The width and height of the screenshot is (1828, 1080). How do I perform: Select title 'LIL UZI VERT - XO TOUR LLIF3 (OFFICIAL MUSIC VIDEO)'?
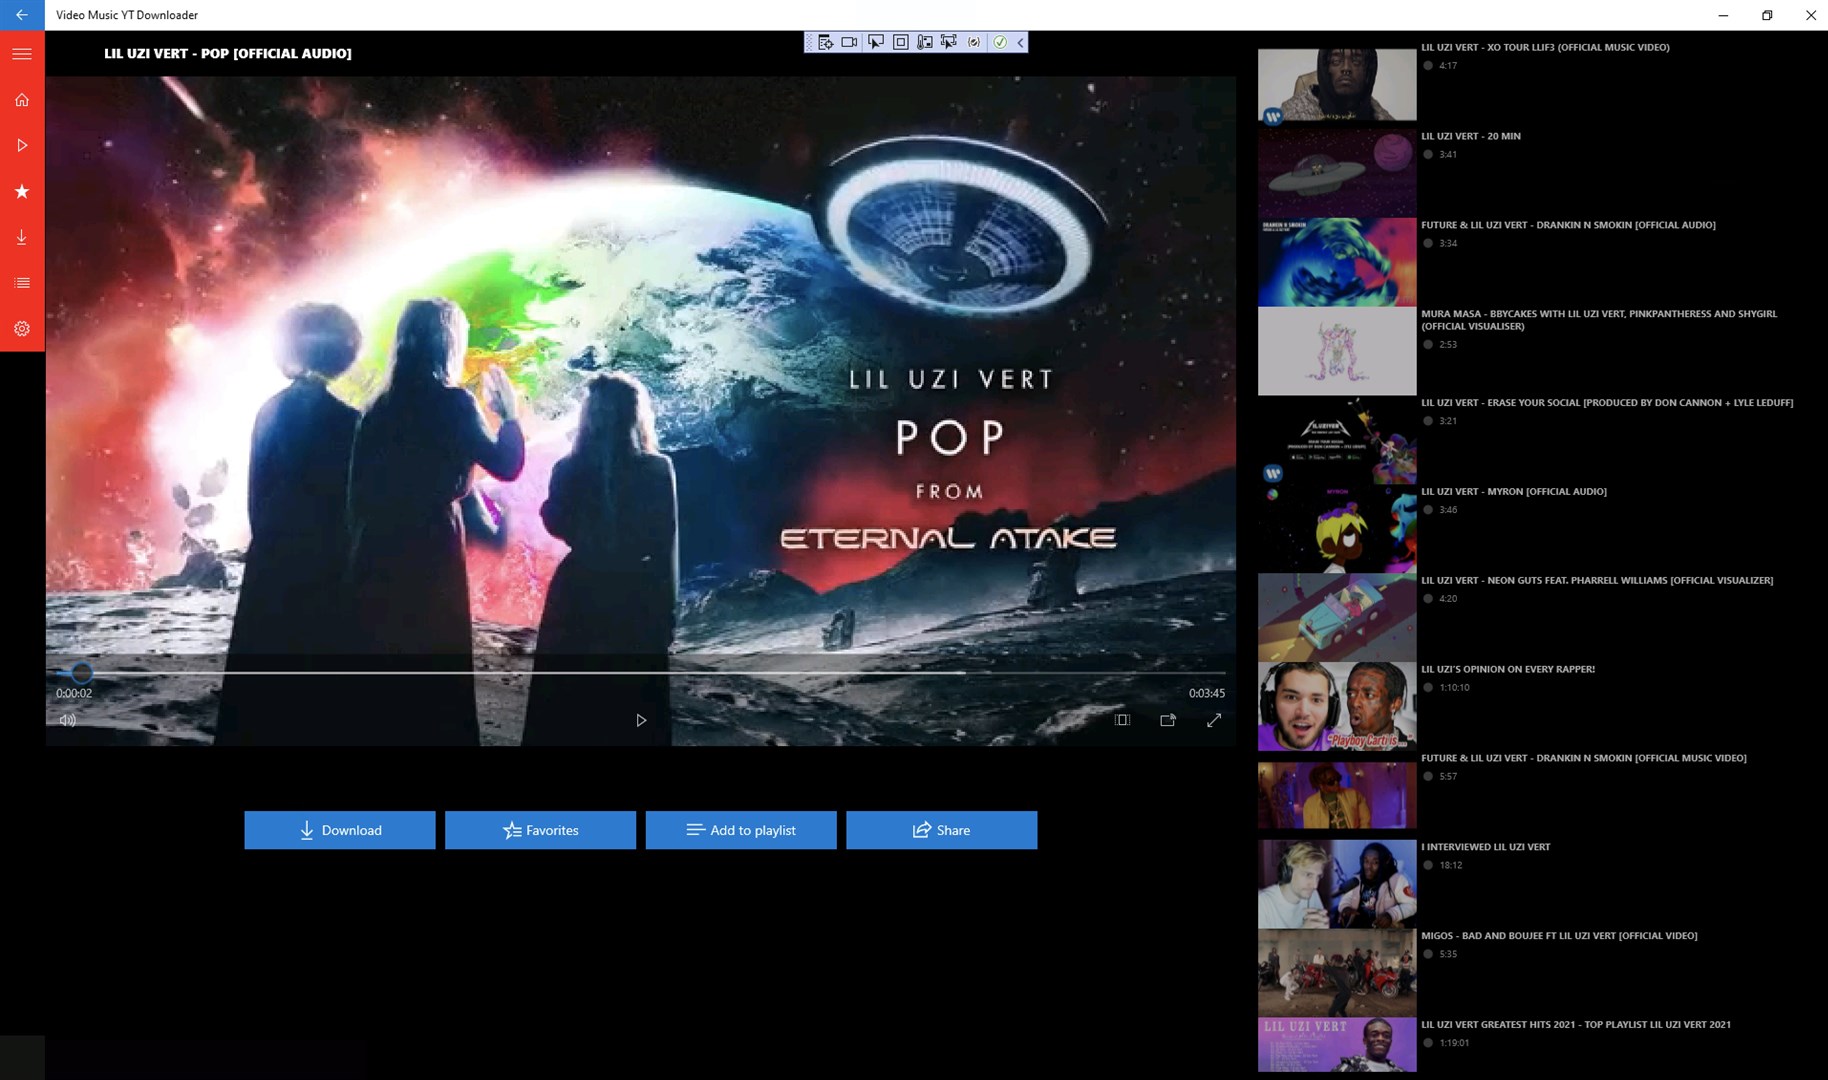(1545, 47)
